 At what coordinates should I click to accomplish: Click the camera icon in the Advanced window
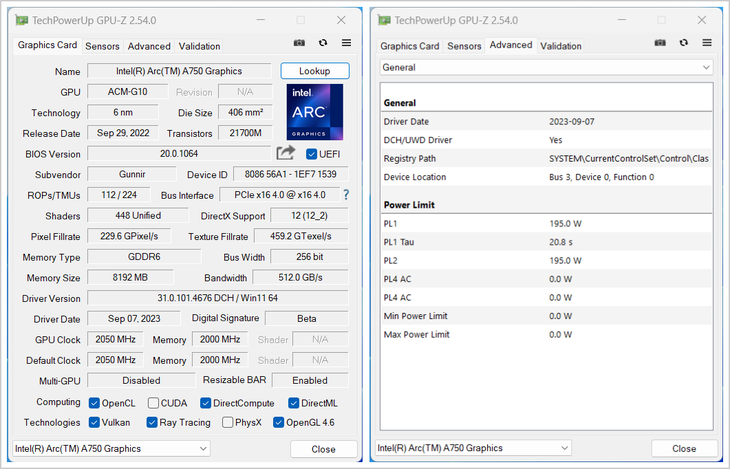(662, 44)
